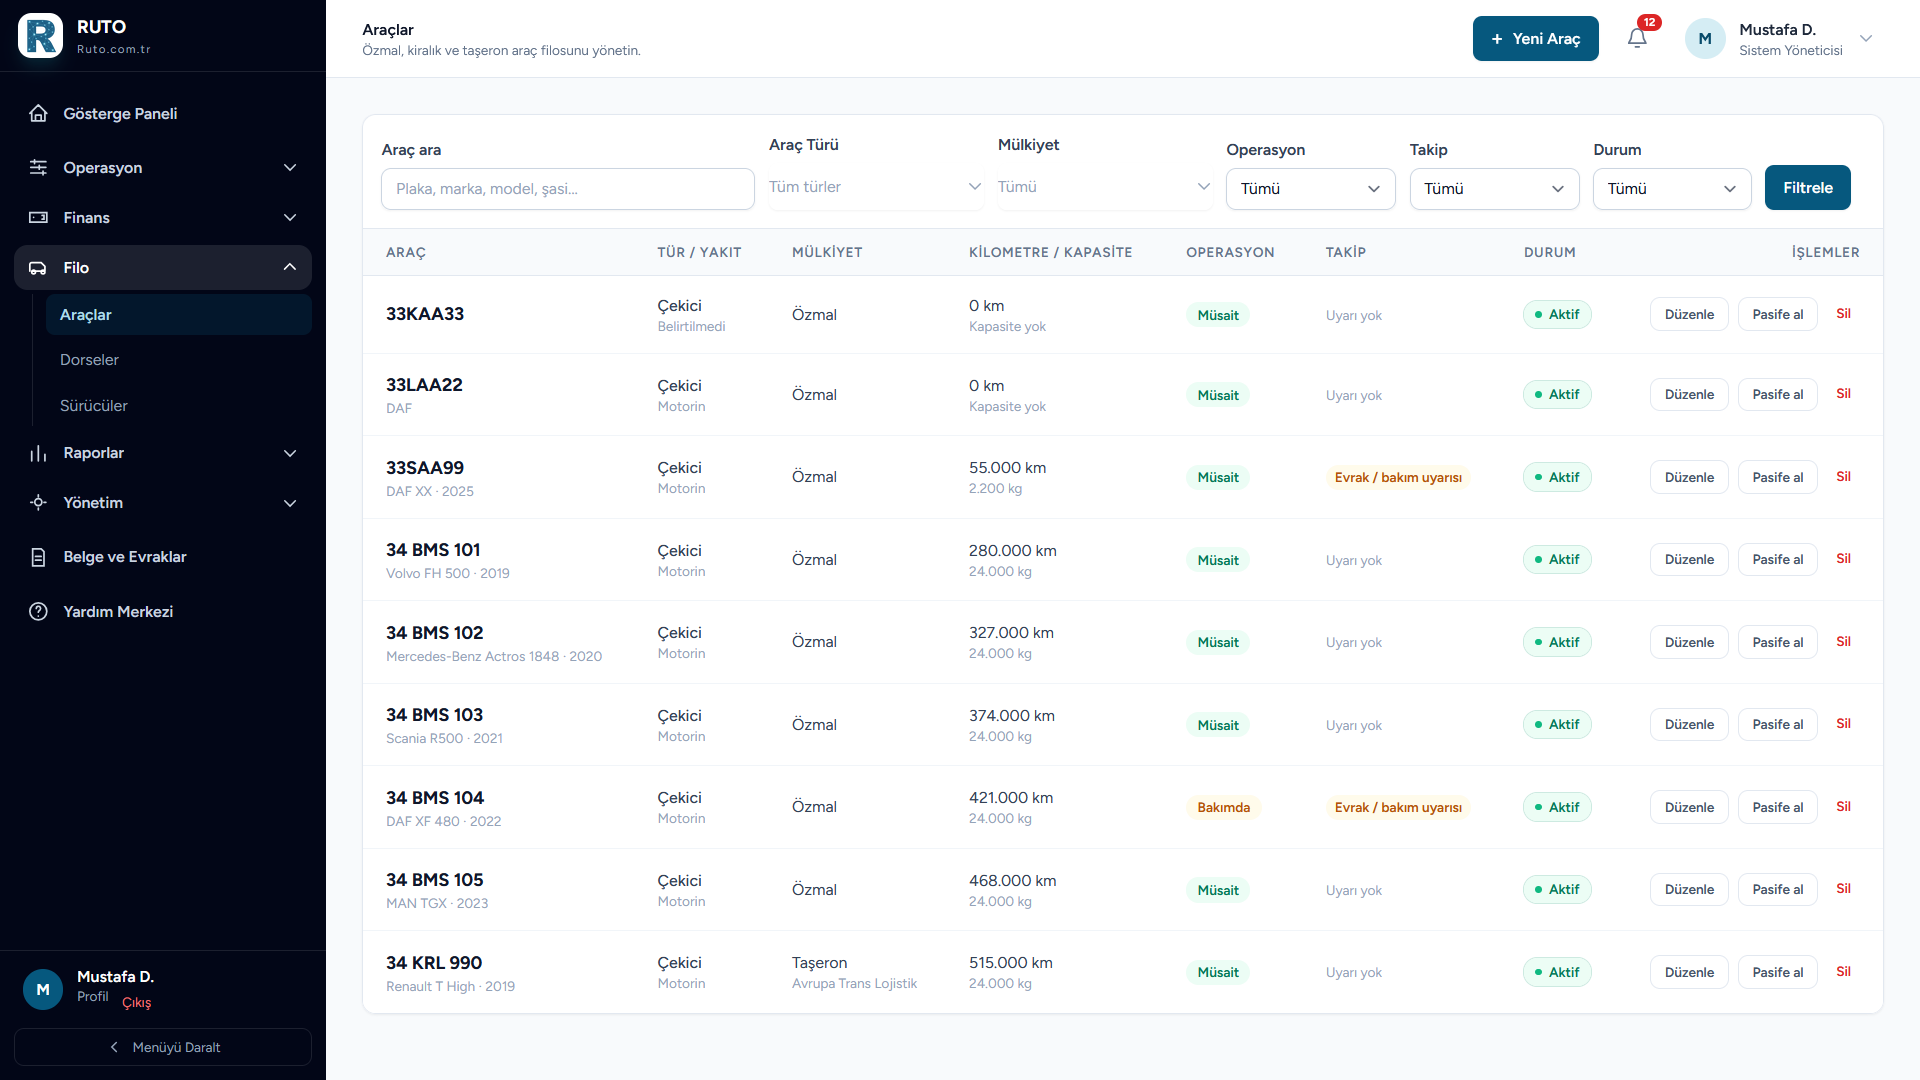Toggle 34 BMS 104 with Pasife al
1920x1080 pixels.
click(1777, 807)
